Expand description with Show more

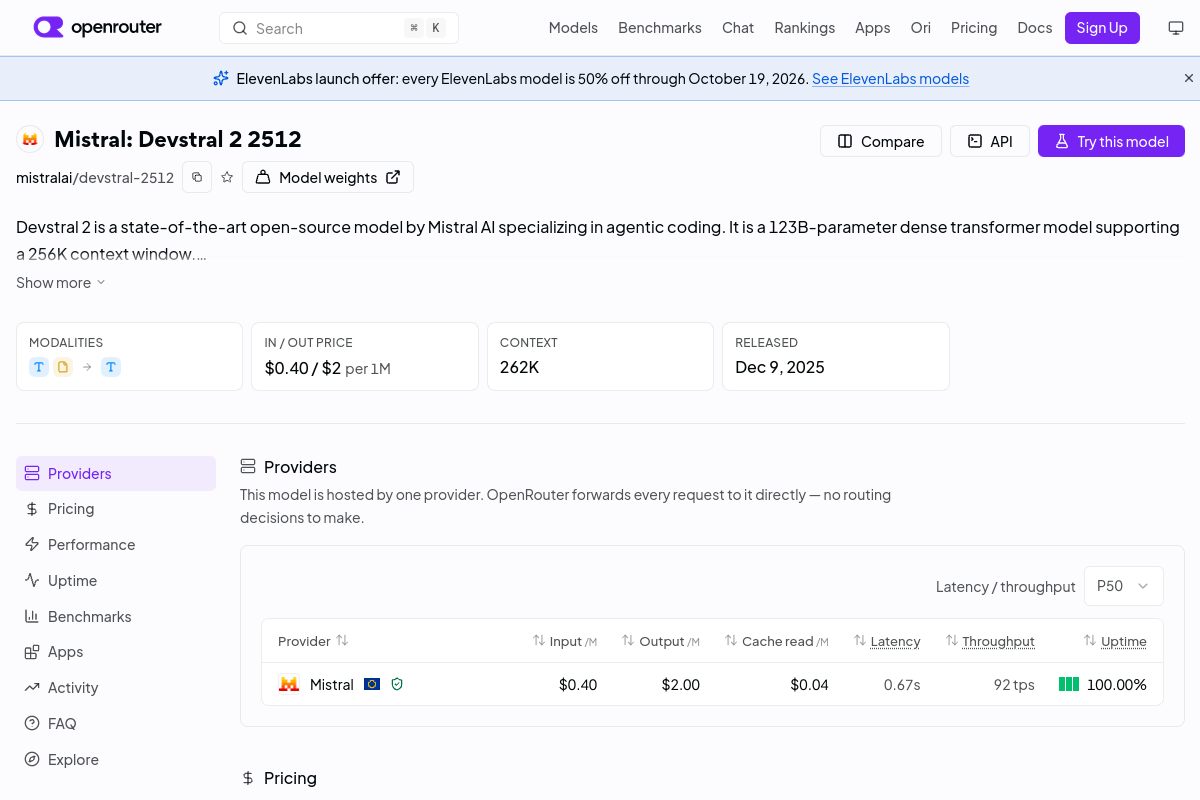60,283
